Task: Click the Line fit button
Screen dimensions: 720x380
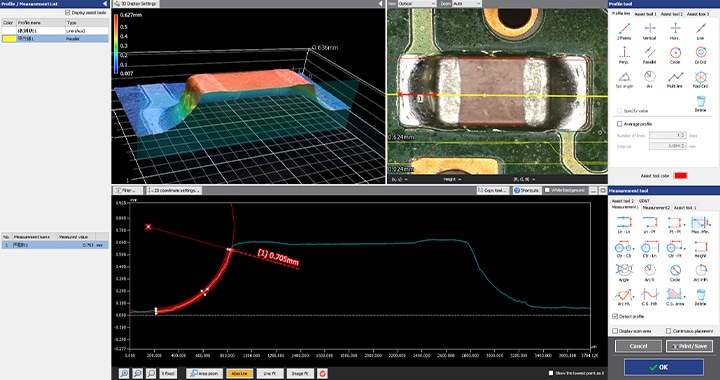Action: [269, 374]
